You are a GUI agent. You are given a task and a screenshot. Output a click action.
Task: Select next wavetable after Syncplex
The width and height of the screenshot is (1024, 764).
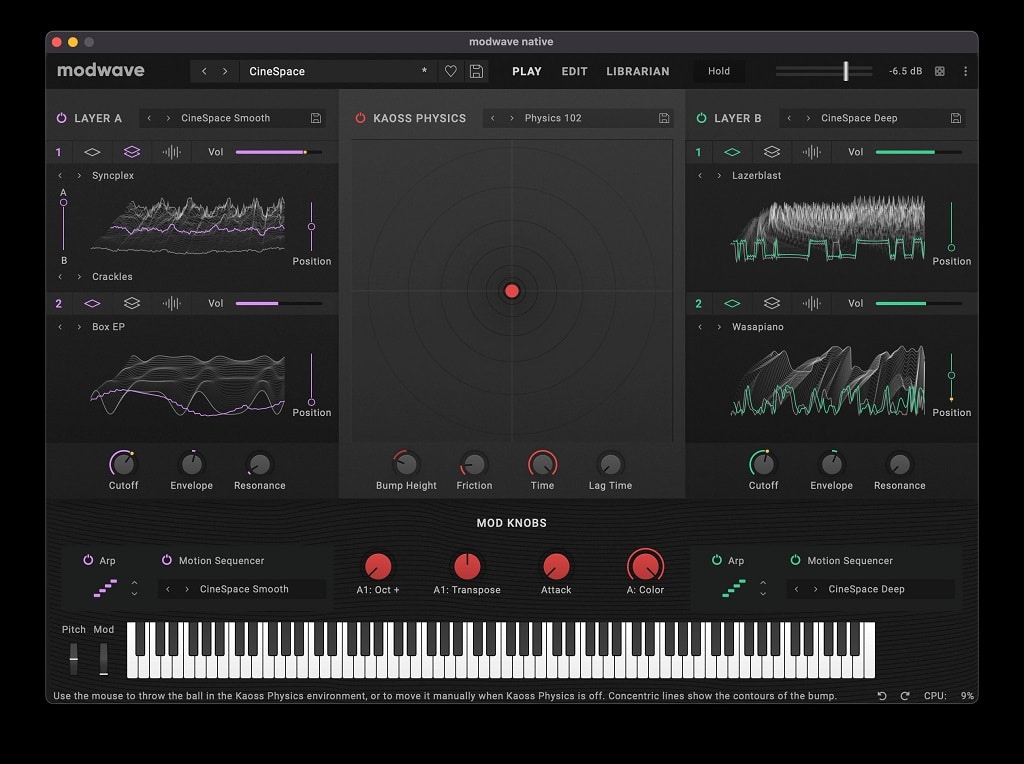[x=79, y=176]
